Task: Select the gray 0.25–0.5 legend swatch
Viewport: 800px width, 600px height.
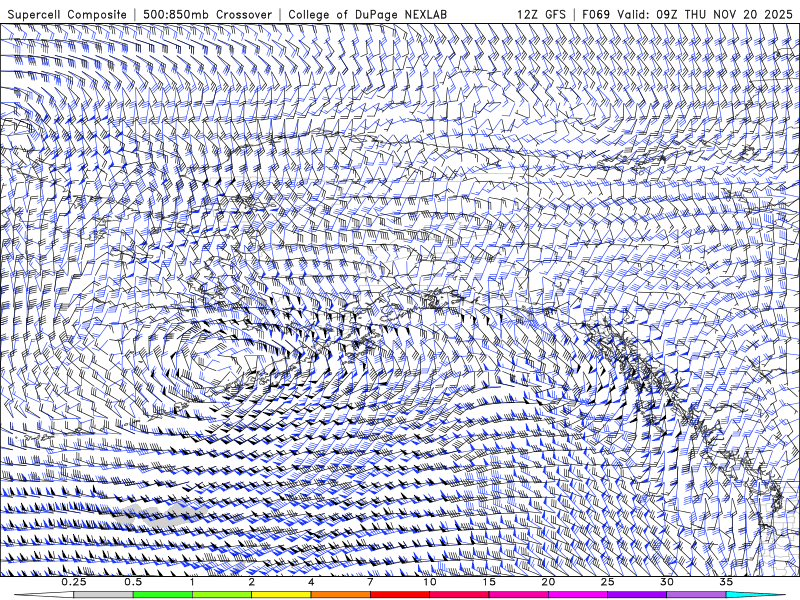Action: click(x=104, y=595)
